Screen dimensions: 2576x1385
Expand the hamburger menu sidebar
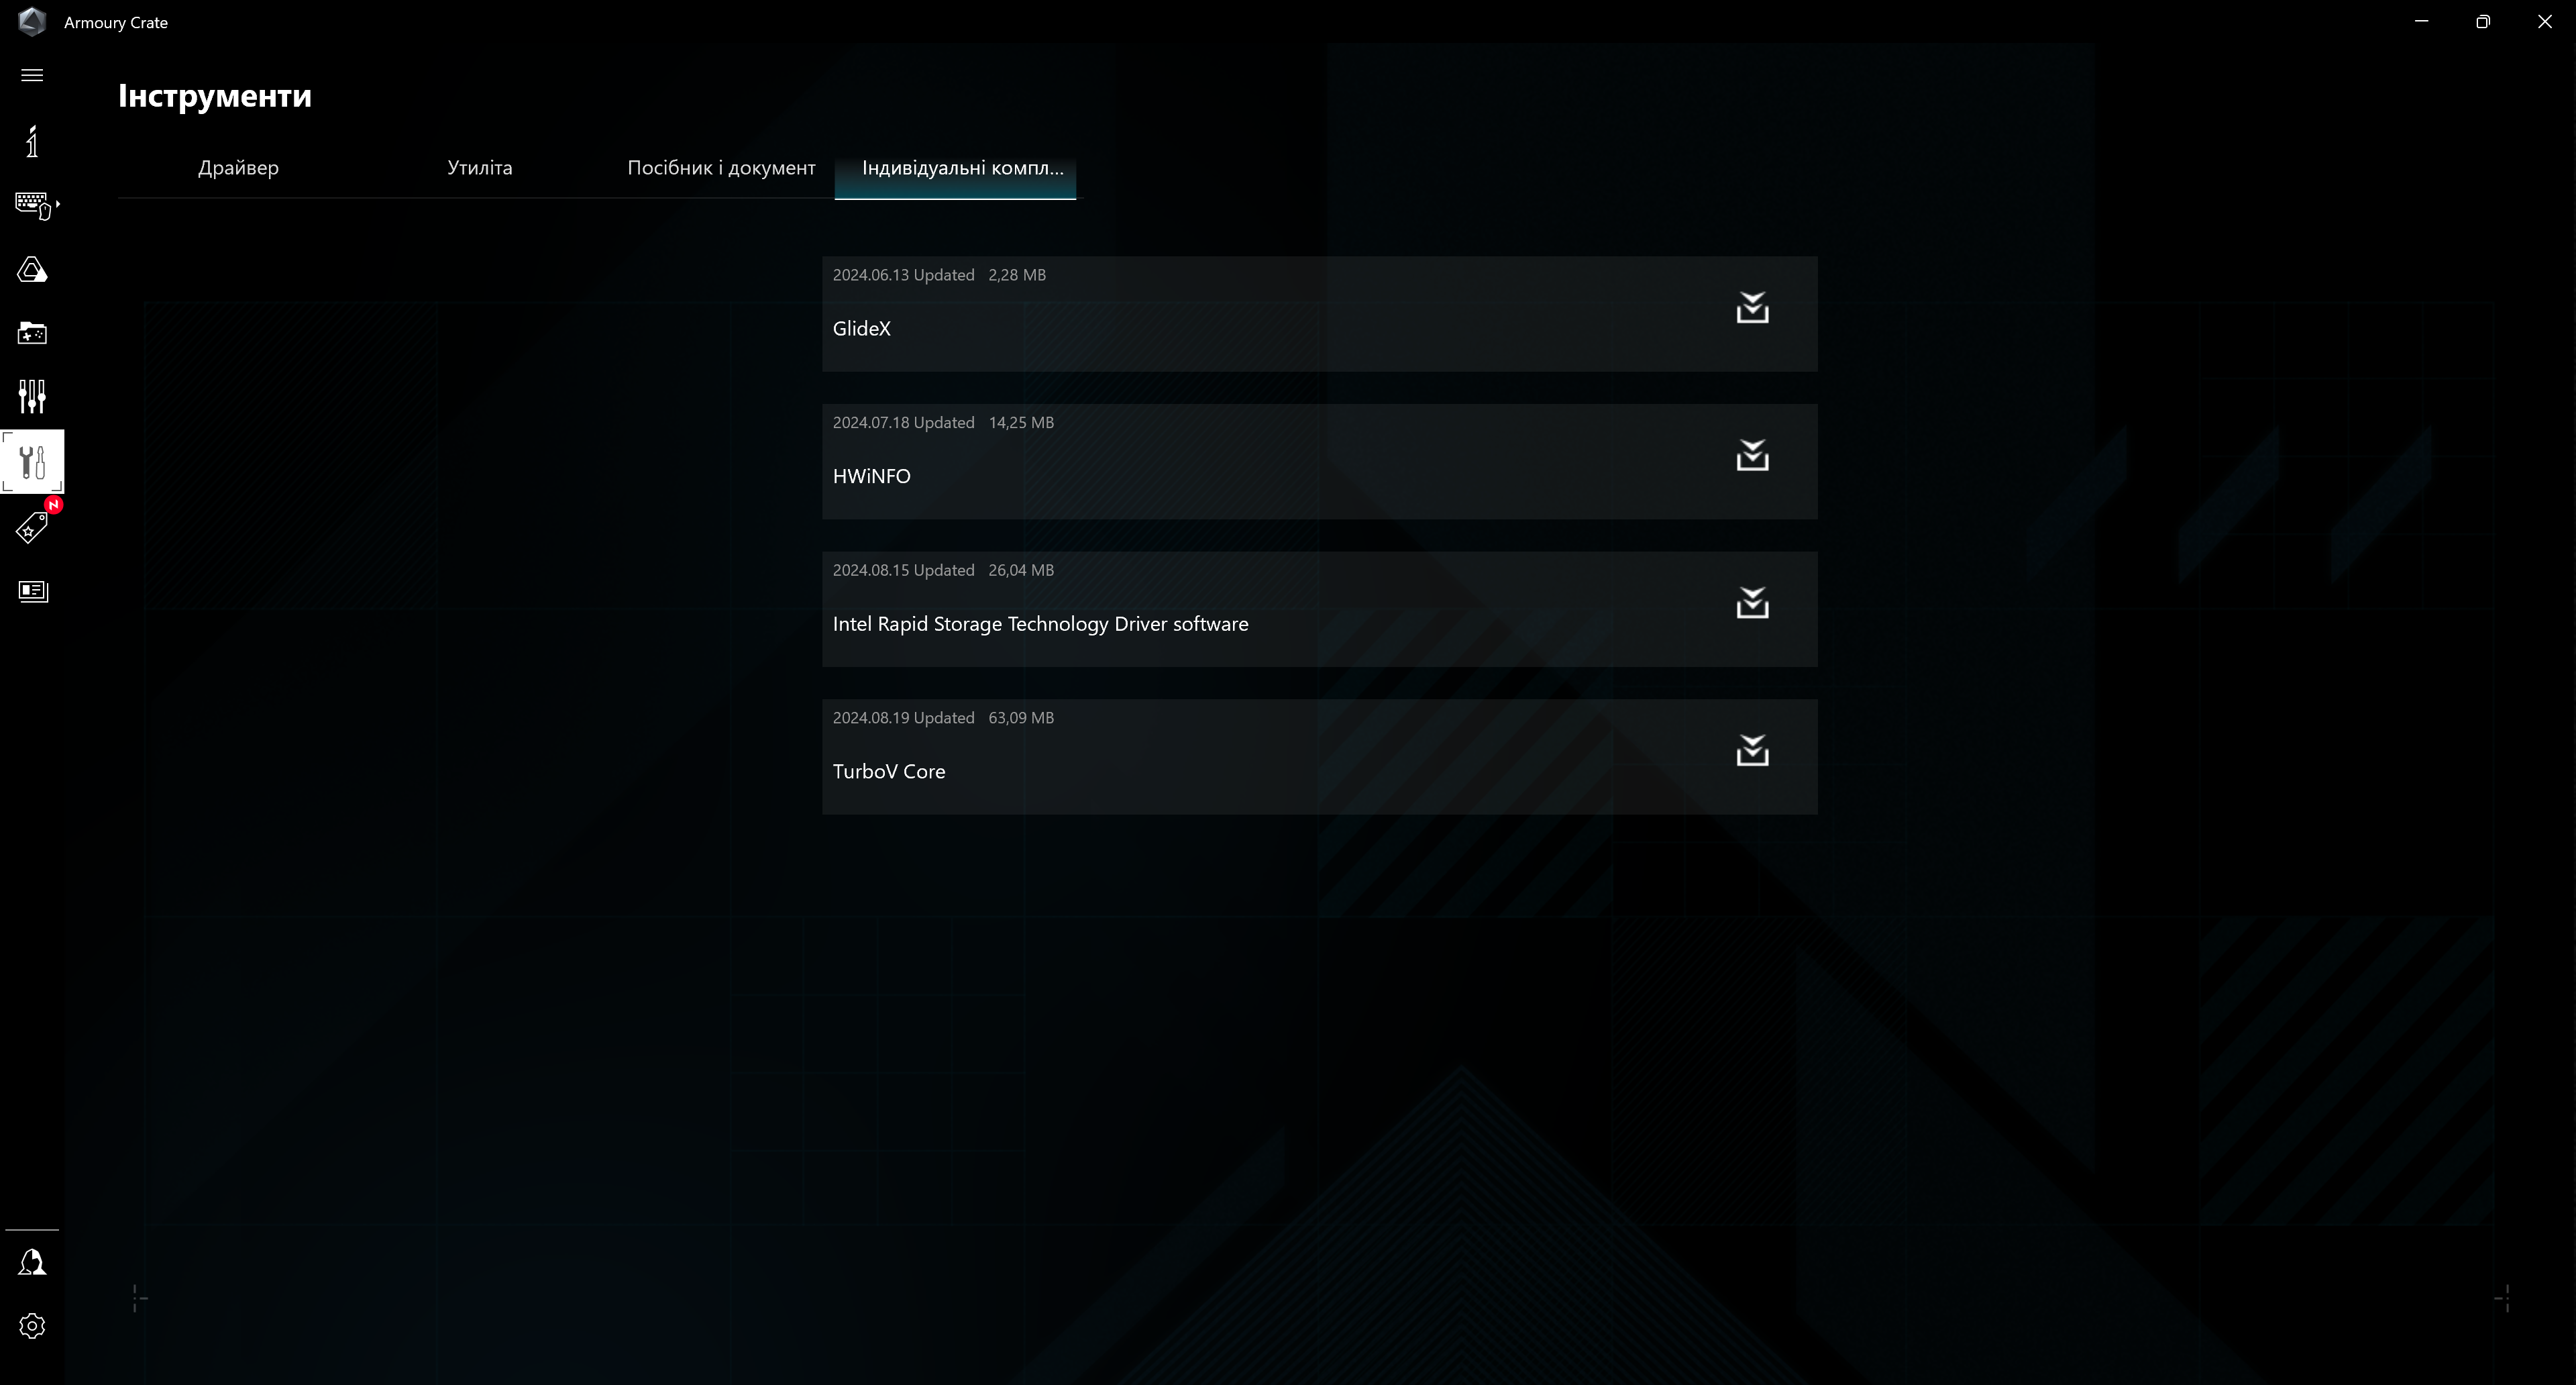coord(32,75)
